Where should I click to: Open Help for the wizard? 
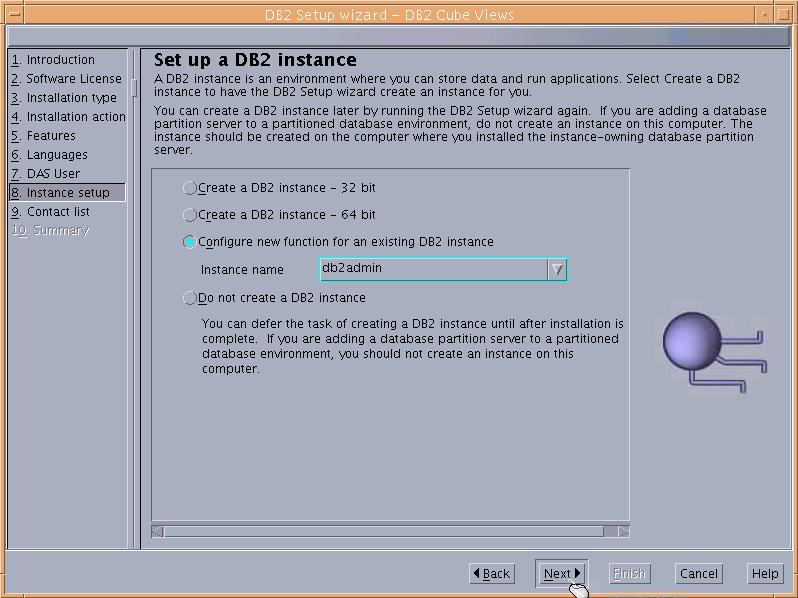click(765, 574)
